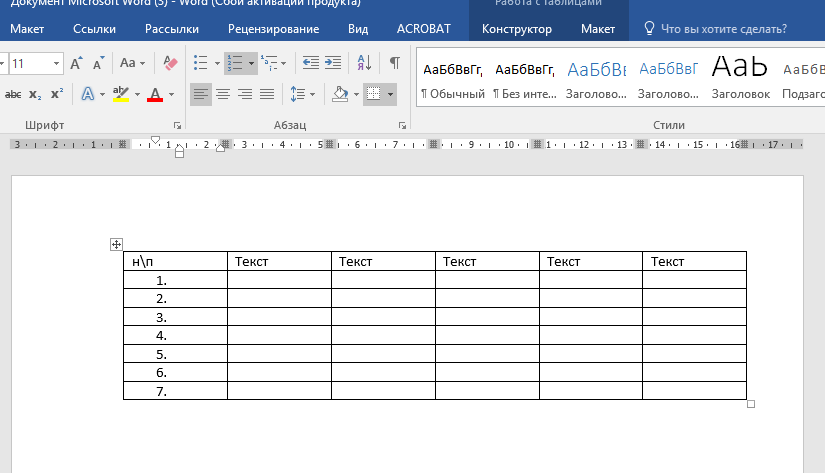Toggle numbered list button

click(x=235, y=63)
